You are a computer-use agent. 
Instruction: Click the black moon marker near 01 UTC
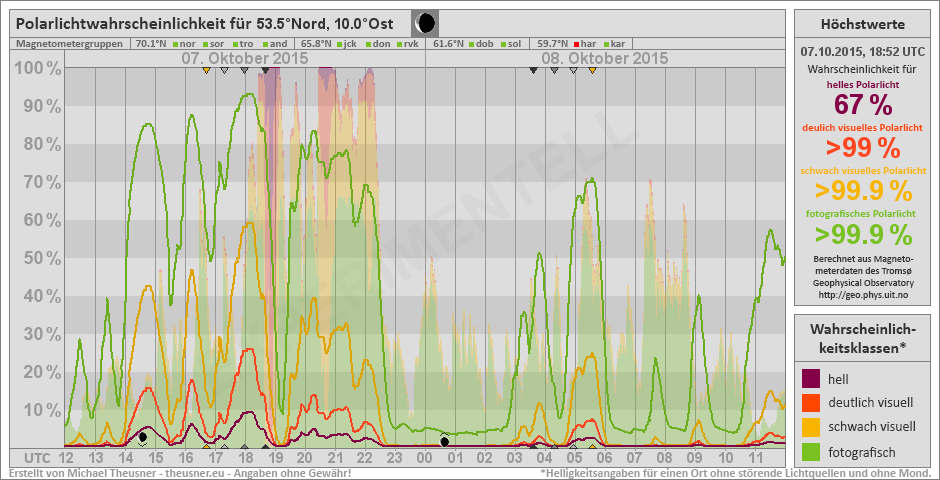(444, 441)
